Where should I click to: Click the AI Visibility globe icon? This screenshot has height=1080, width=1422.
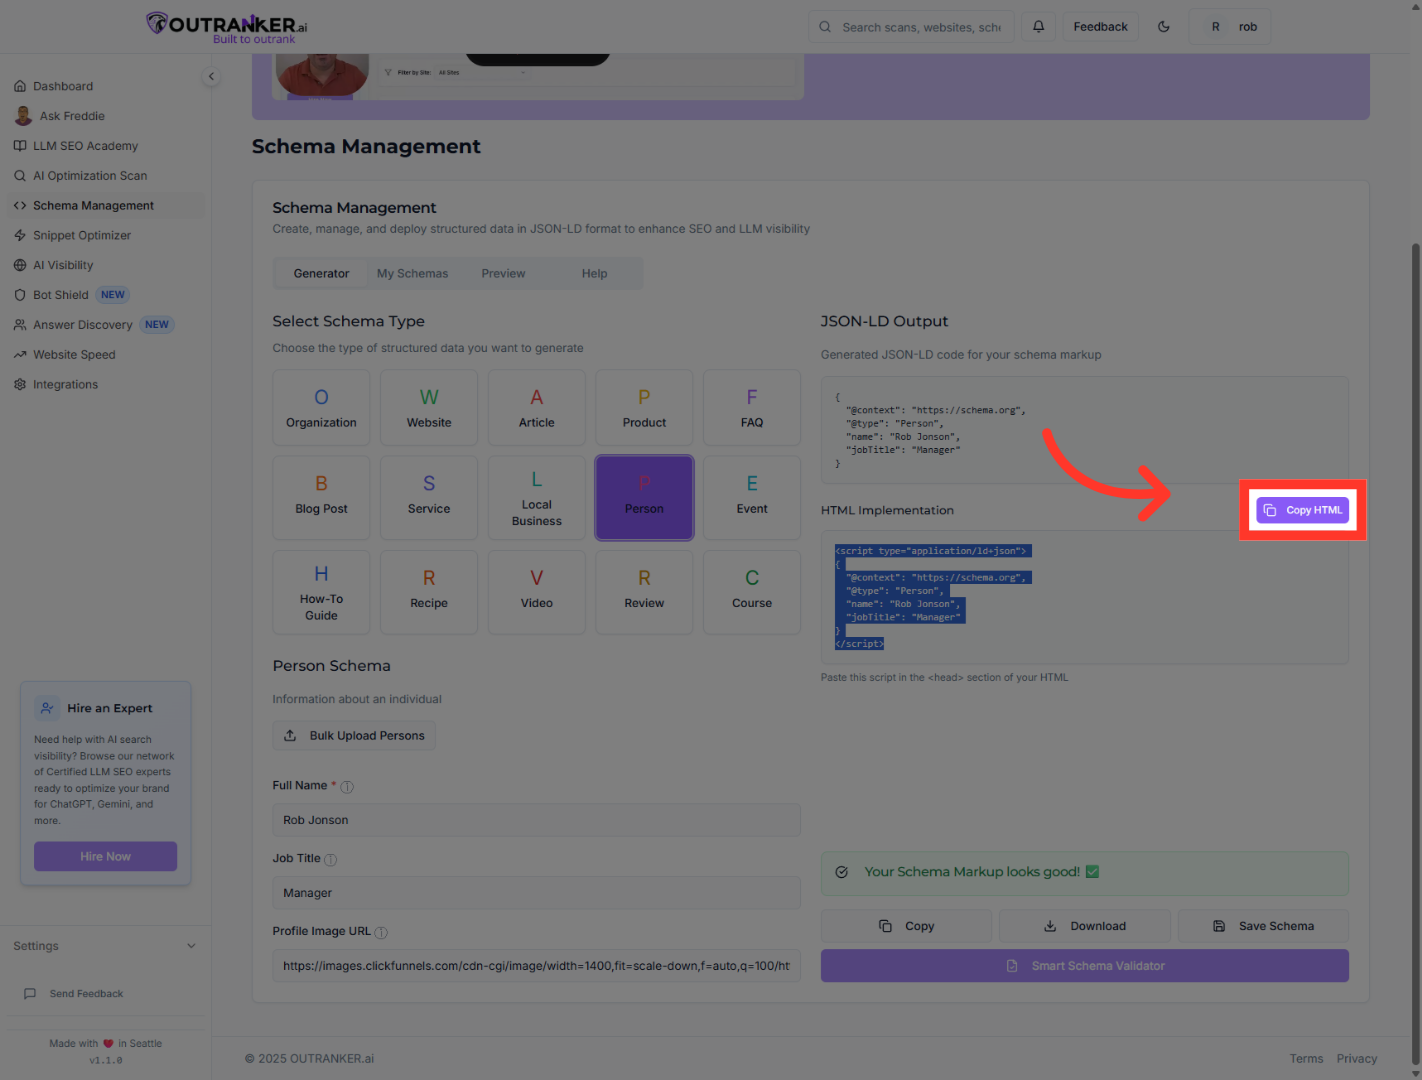coord(20,265)
